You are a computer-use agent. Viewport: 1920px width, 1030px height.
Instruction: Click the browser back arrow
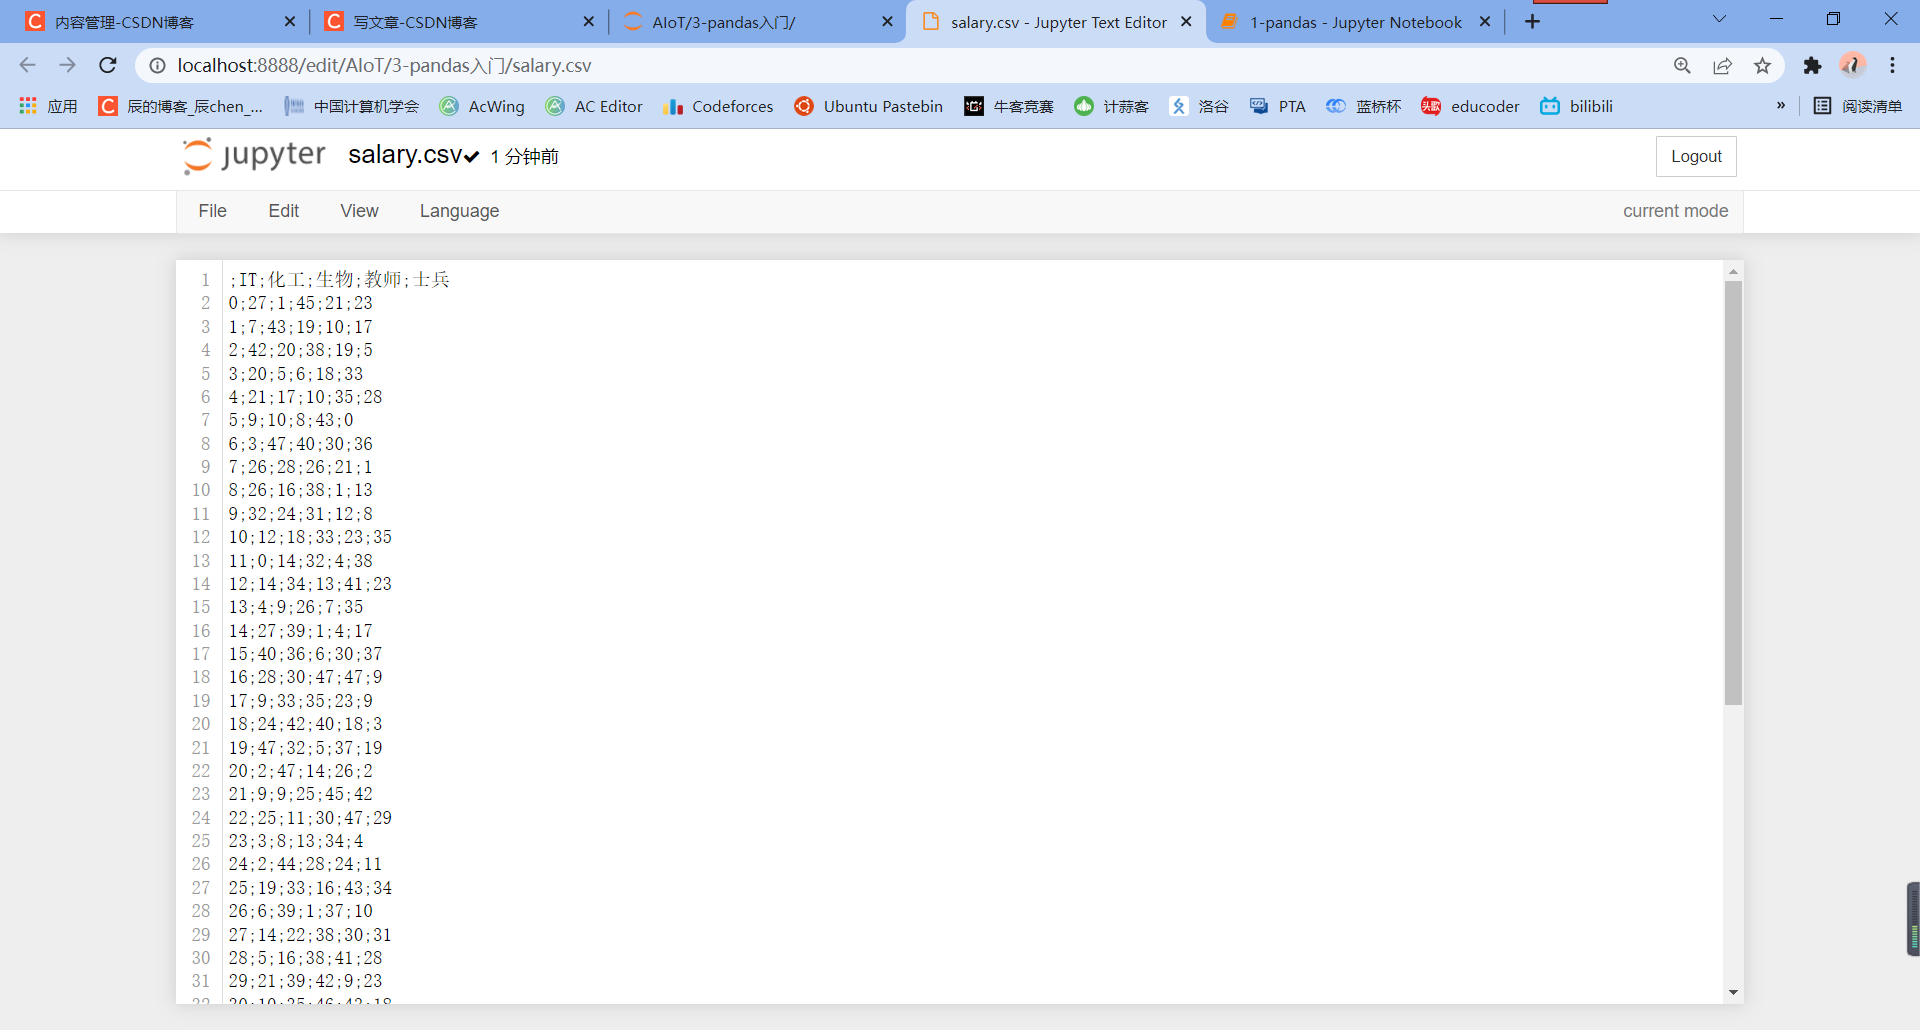coord(27,65)
